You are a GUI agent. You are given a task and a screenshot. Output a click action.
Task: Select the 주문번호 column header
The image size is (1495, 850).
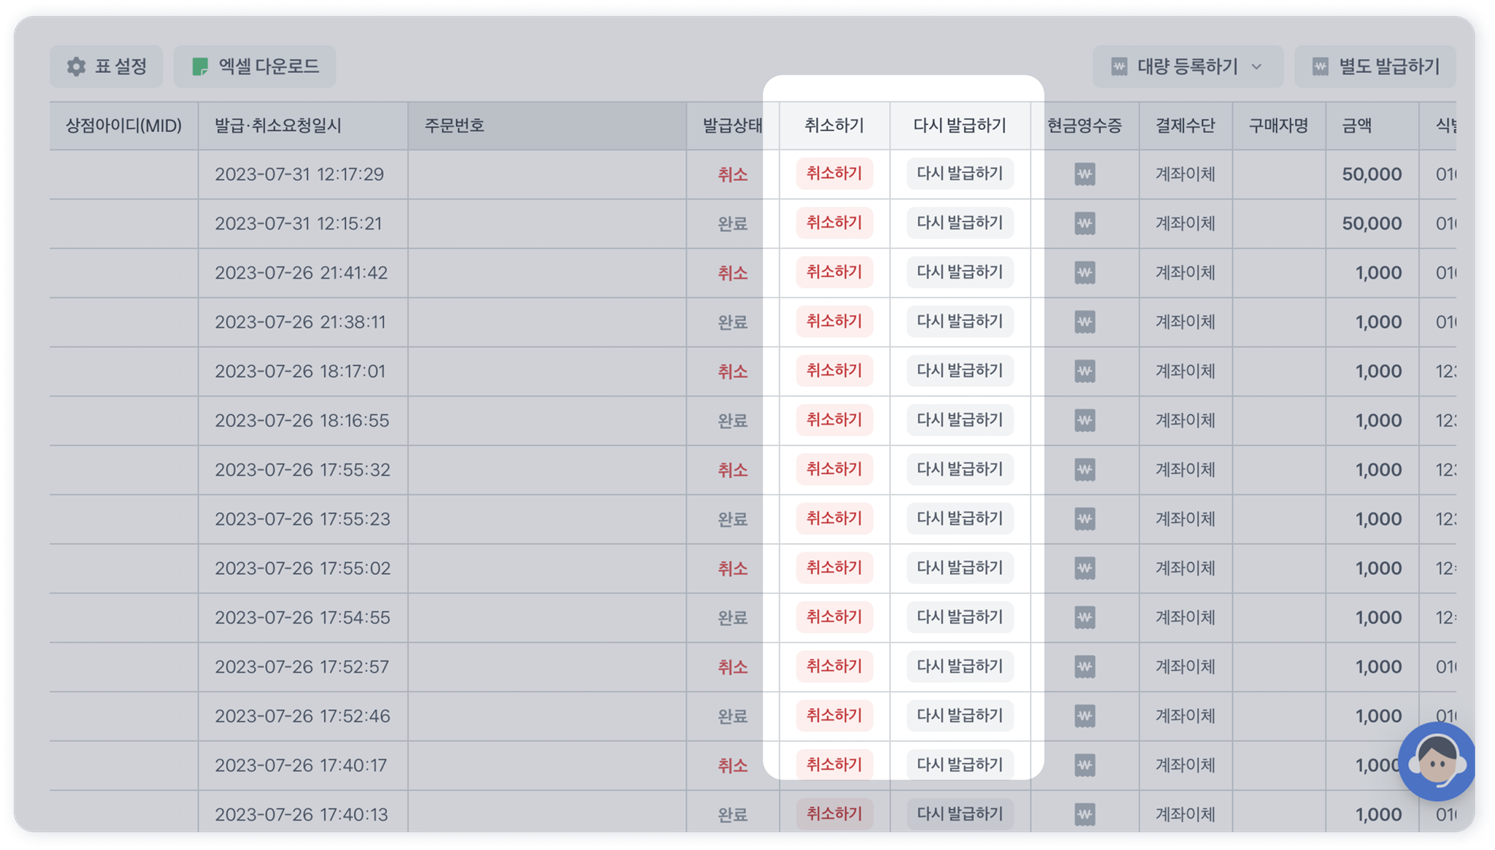pos(455,126)
